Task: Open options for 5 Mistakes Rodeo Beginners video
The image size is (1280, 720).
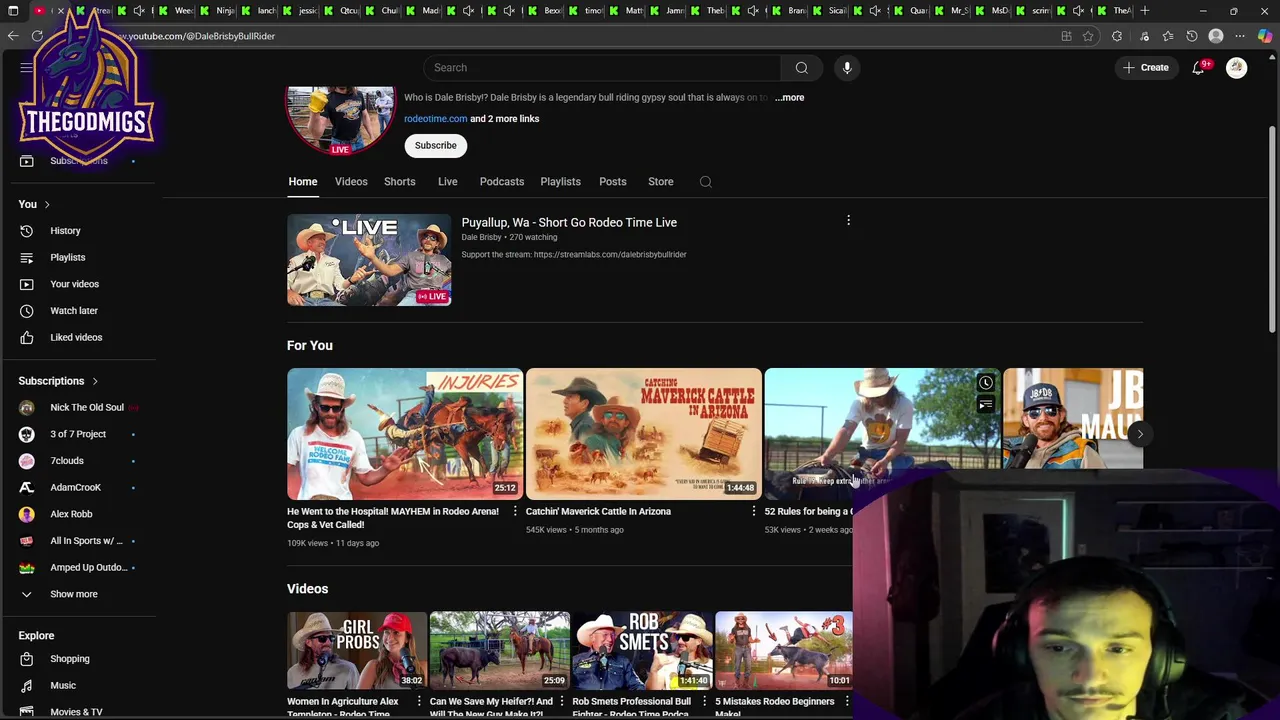Action: (x=847, y=701)
